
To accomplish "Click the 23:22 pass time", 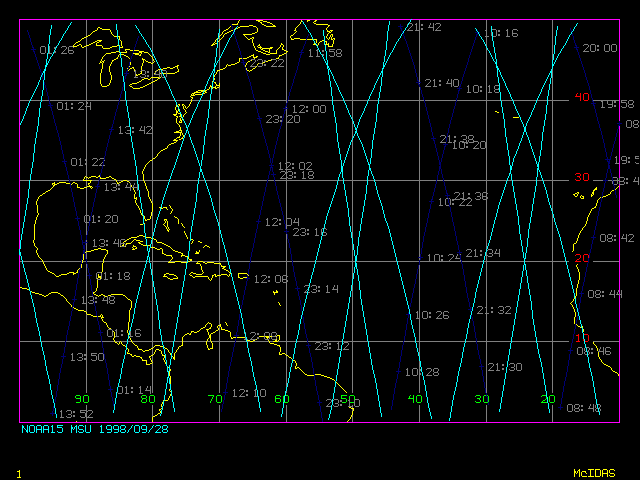I will pos(267,63).
